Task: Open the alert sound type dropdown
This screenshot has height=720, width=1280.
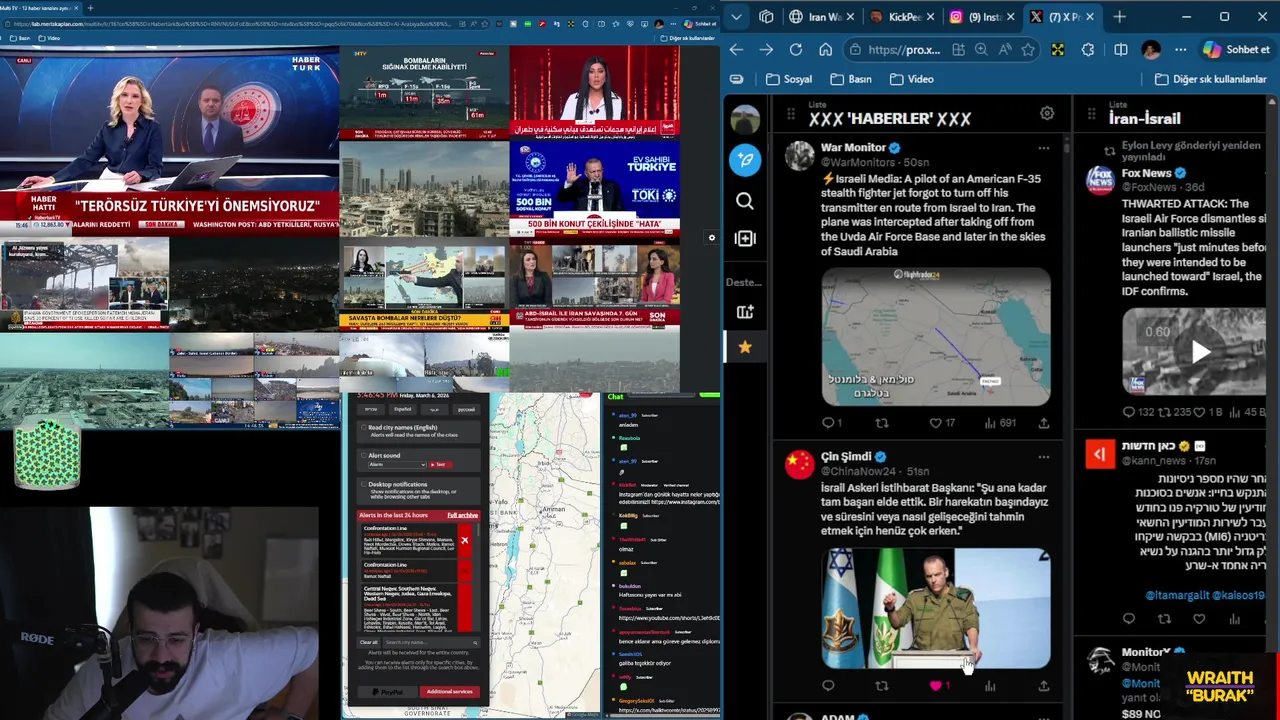Action: point(396,465)
